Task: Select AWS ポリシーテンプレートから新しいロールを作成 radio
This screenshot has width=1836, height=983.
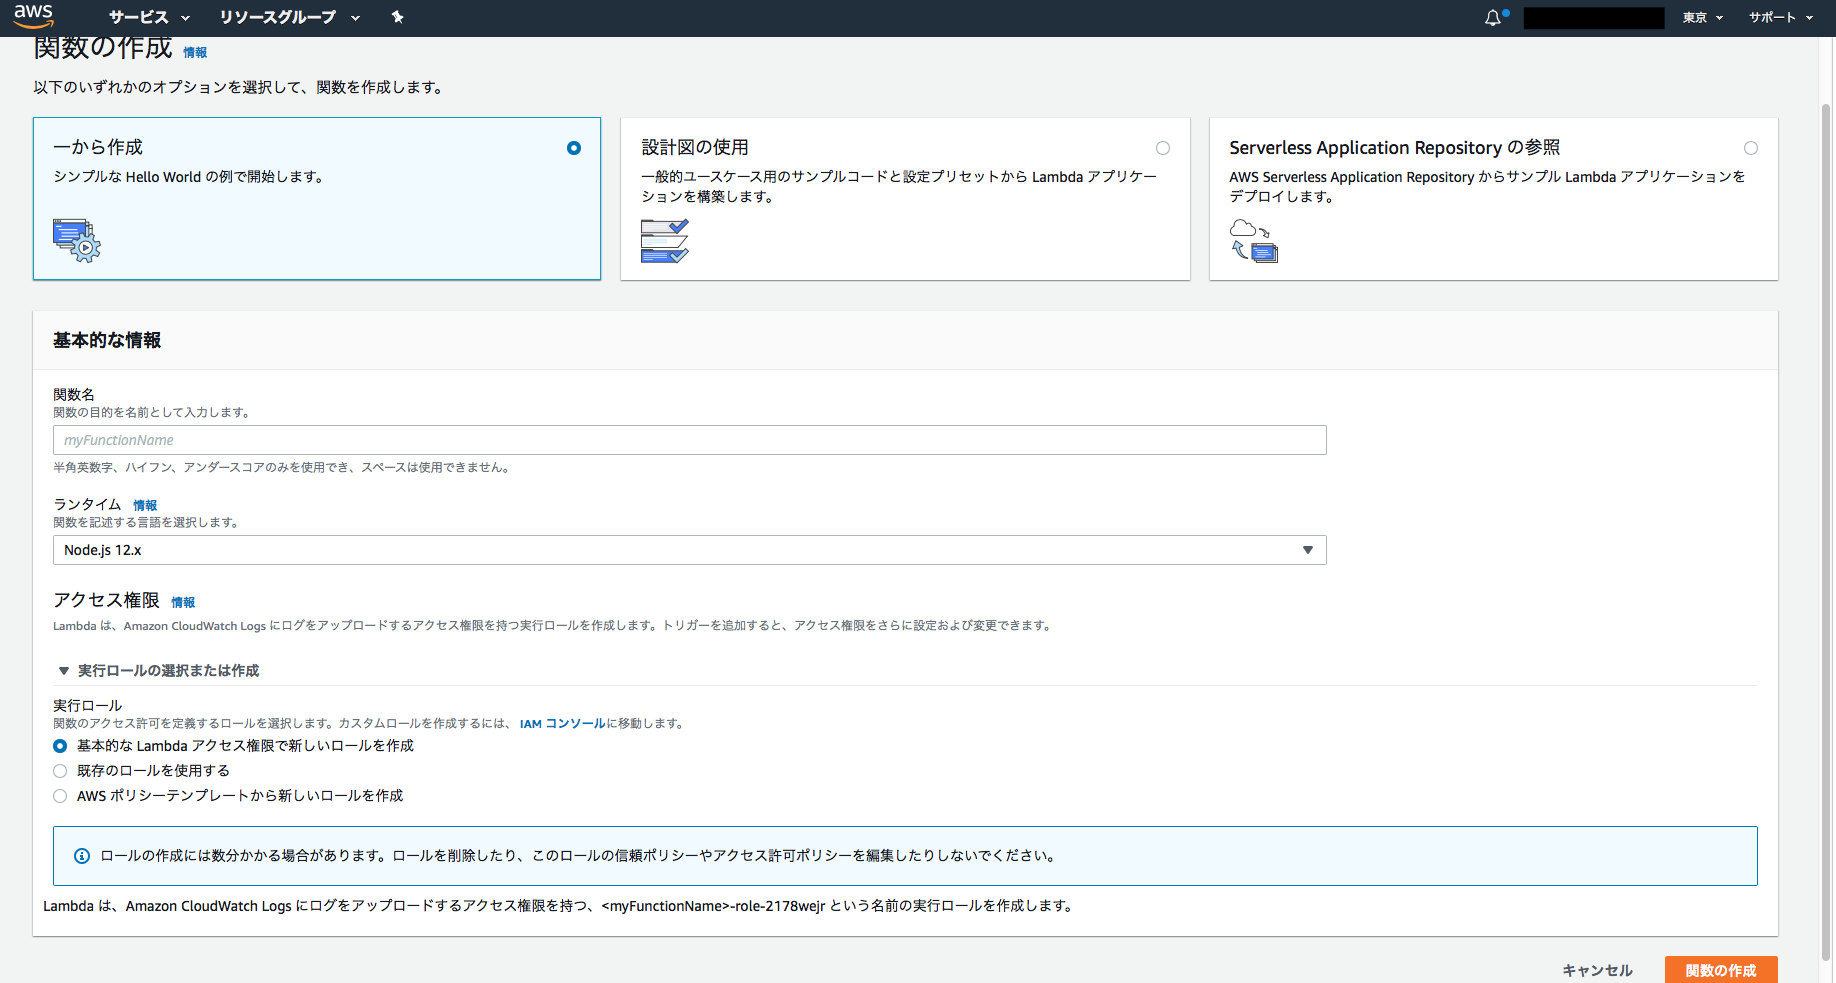Action: click(60, 796)
